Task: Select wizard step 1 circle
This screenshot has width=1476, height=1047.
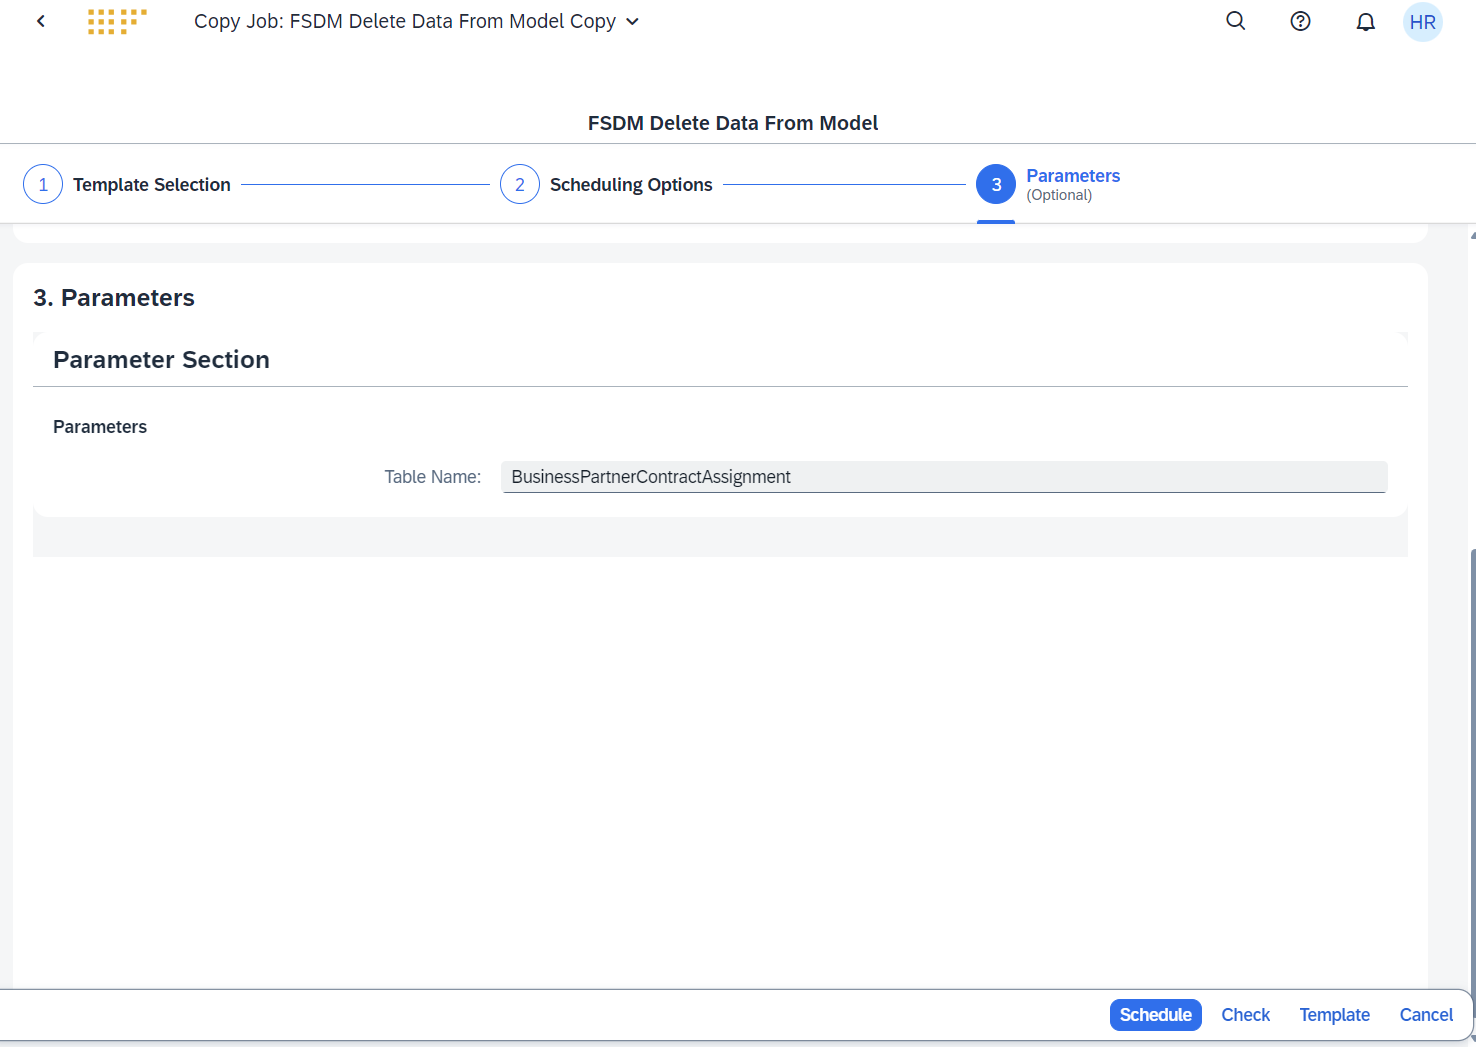Action: 42,184
